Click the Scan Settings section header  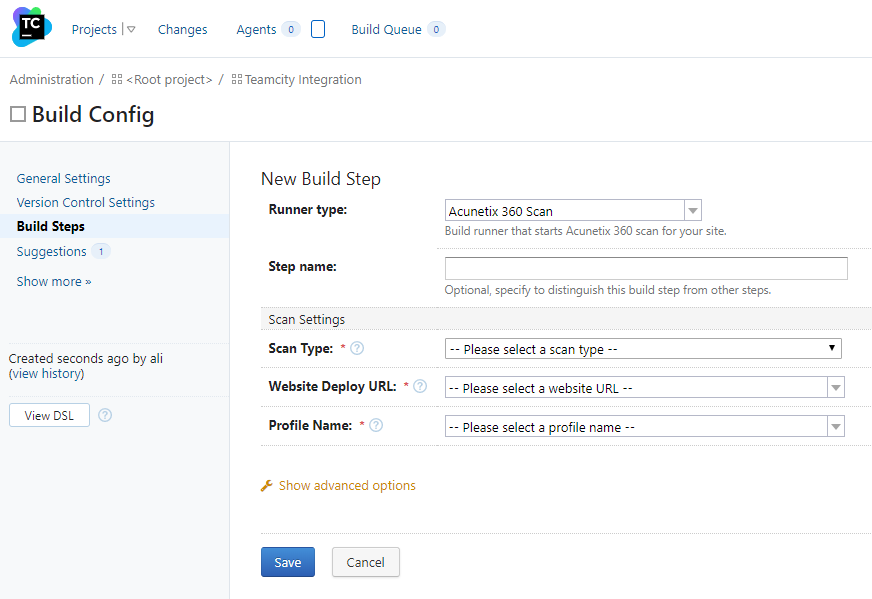click(566, 319)
